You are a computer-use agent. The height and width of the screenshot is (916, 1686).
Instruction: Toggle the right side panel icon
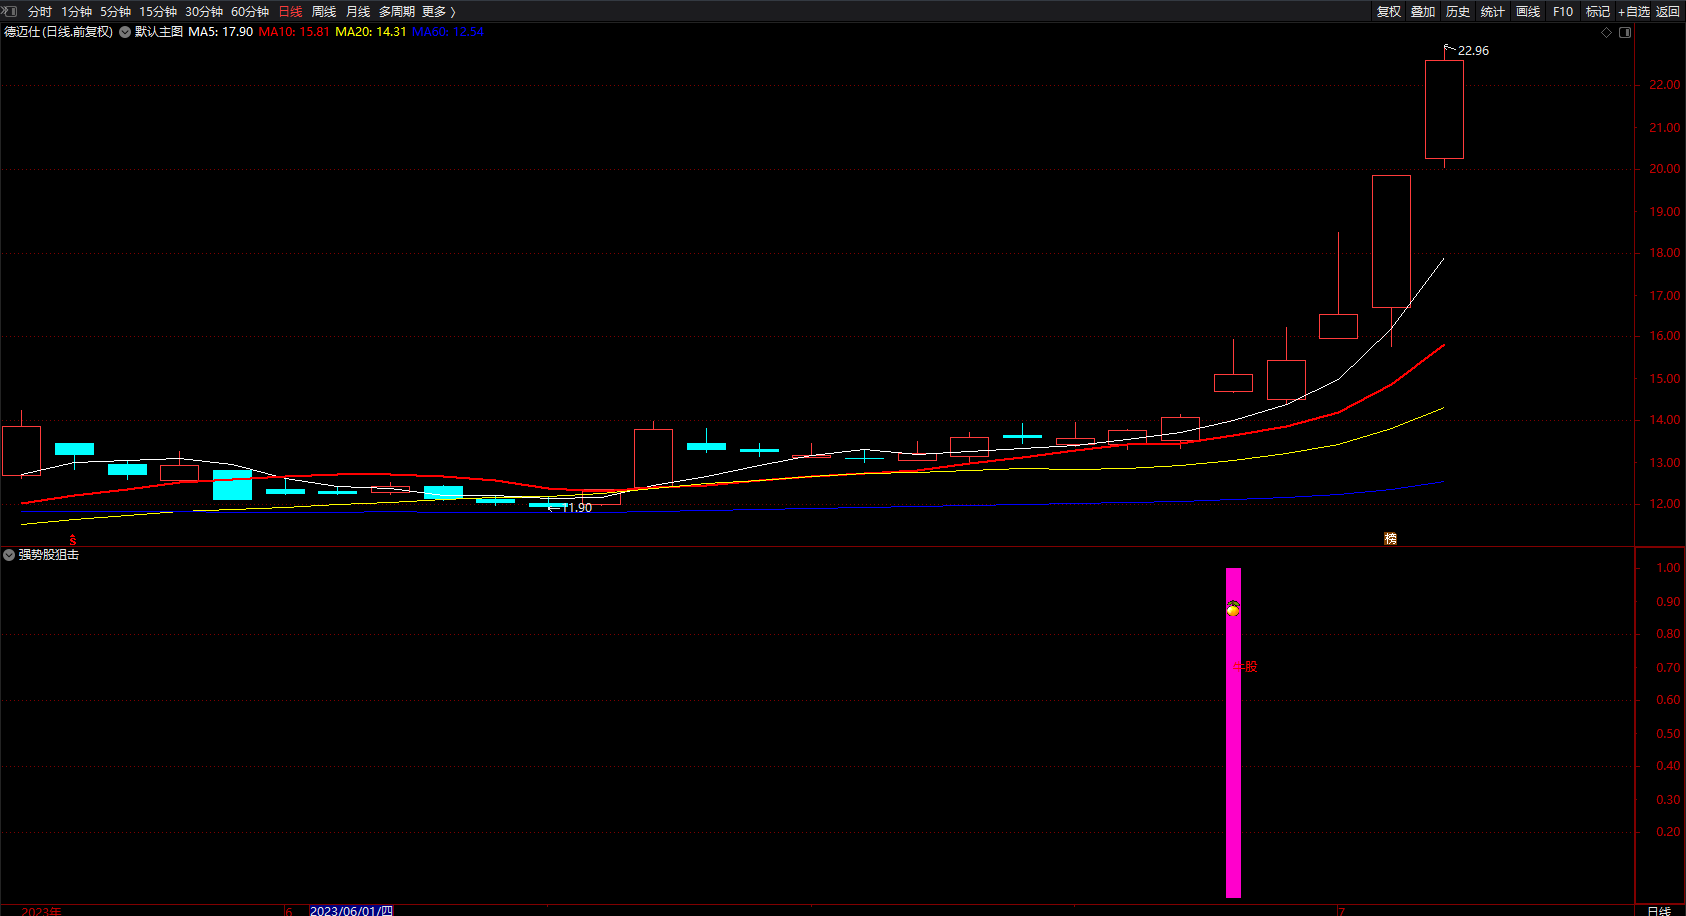[x=1625, y=33]
